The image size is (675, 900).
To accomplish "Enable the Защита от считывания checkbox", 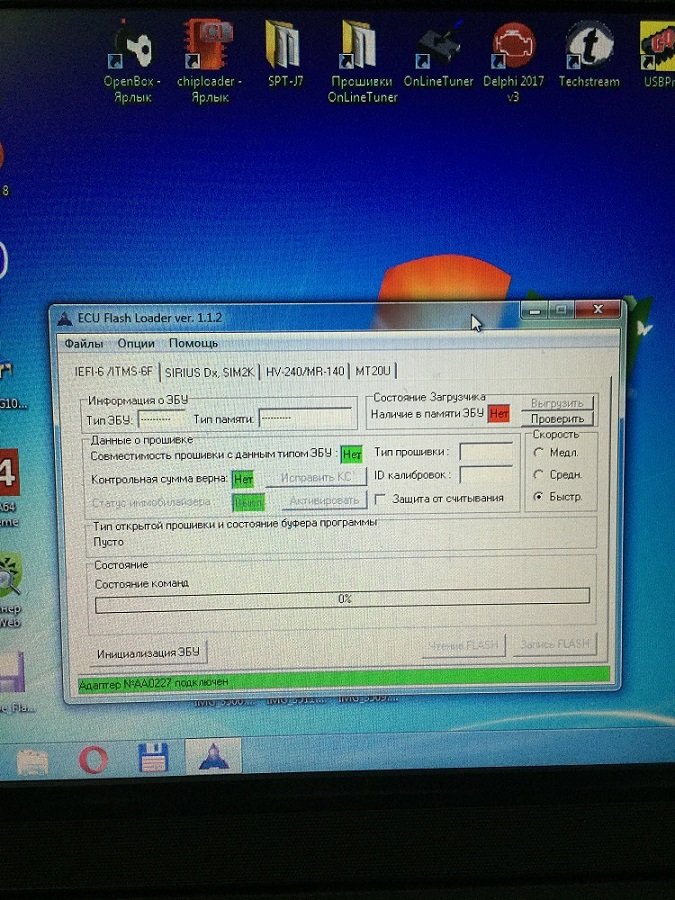I will [380, 498].
